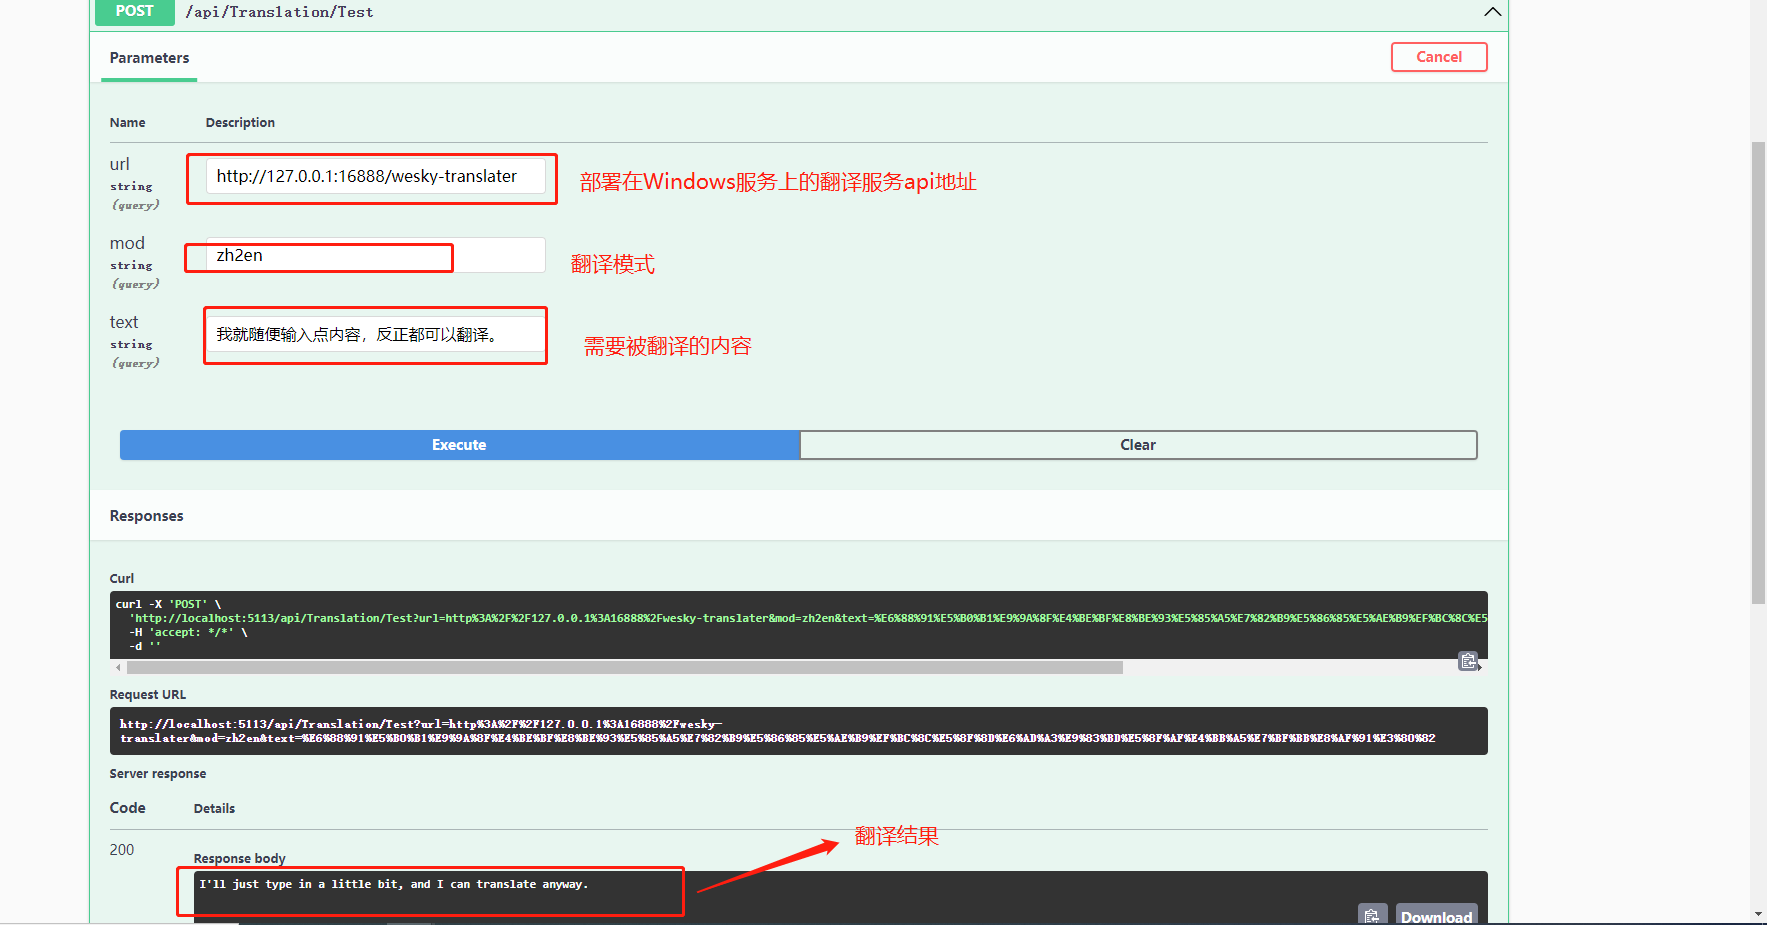The image size is (1767, 925).
Task: Click the page scrollbar down arrow
Action: [x=1758, y=914]
